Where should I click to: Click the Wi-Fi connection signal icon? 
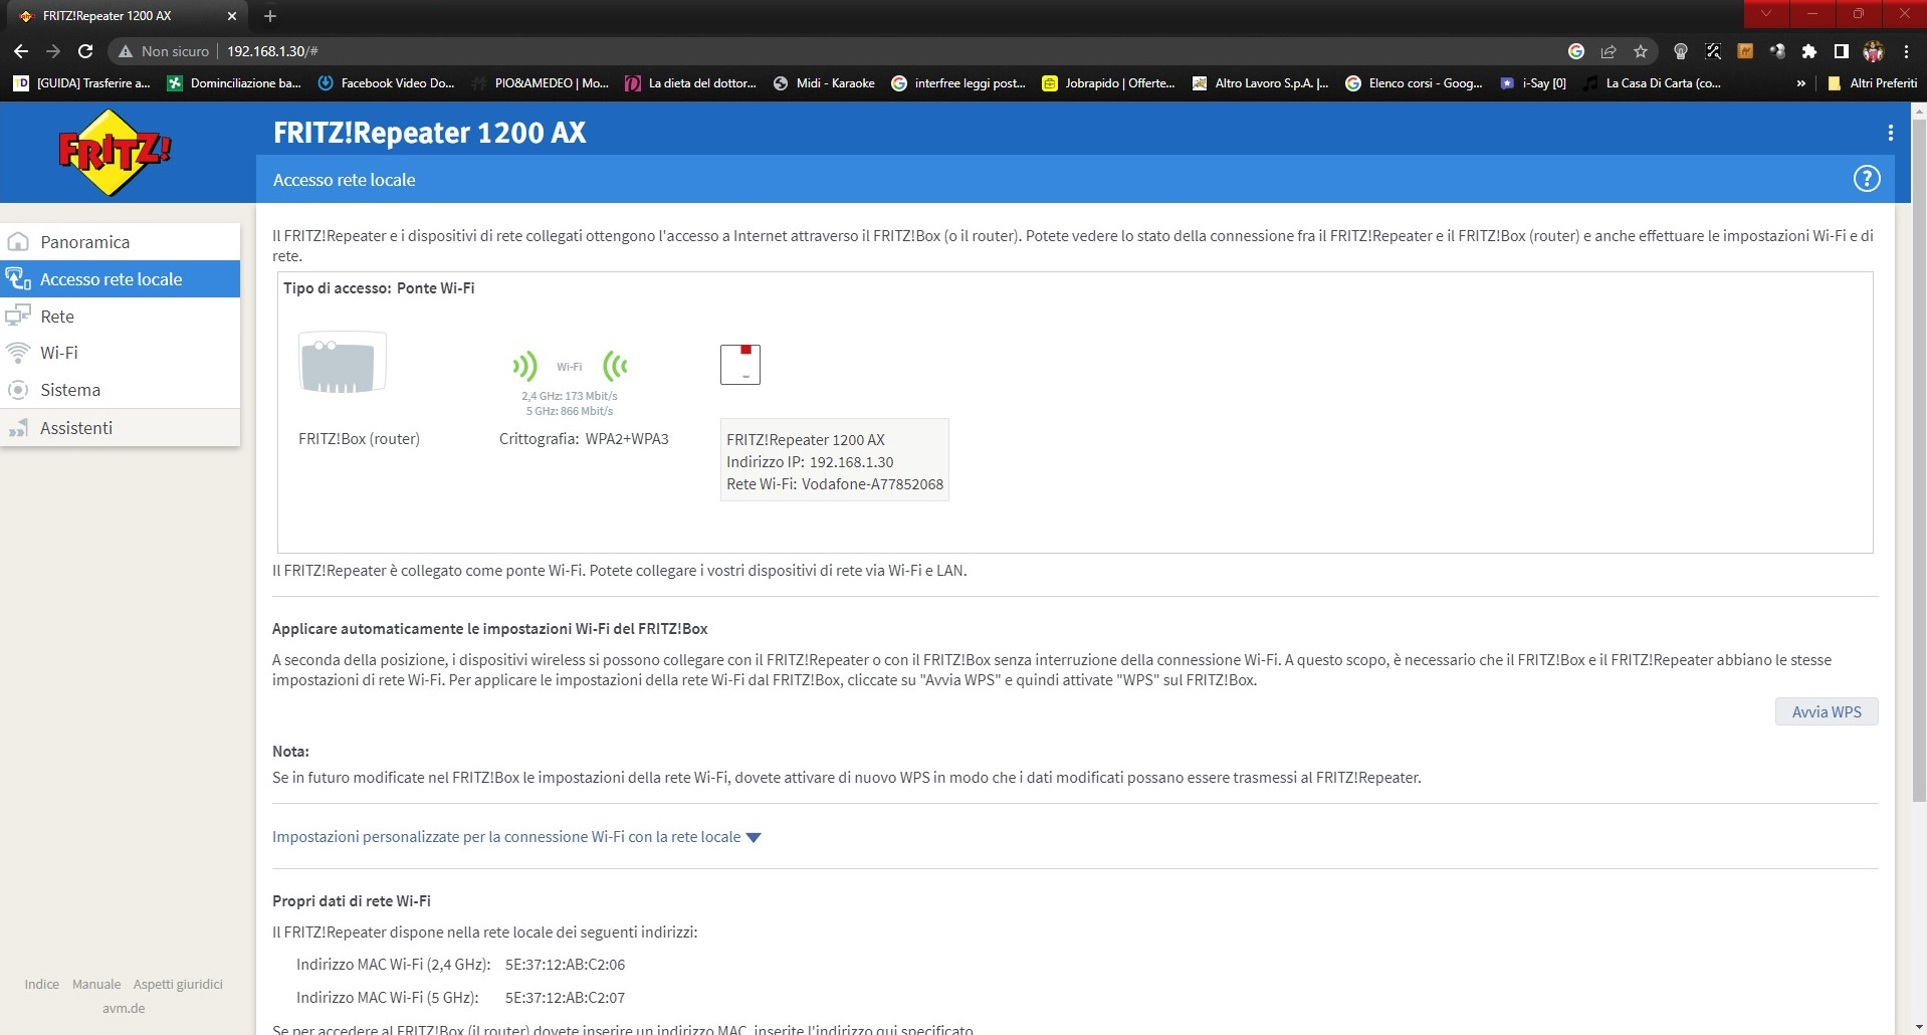pyautogui.click(x=569, y=366)
